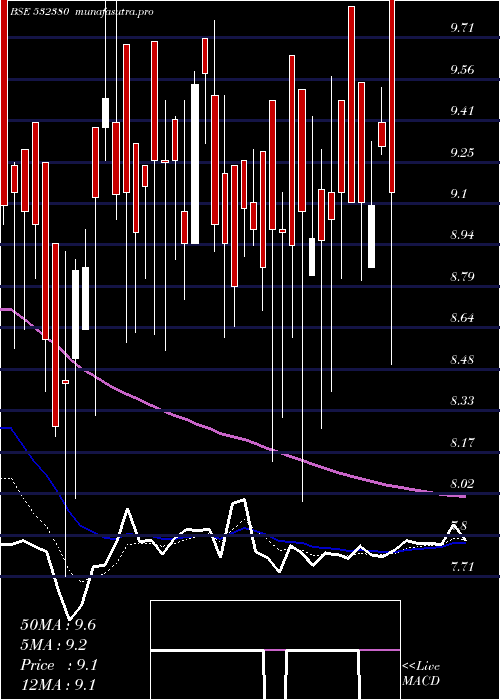Image resolution: width=500 pixels, height=700 pixels.
Task: Select the 8.17 price axis label
Action: click(x=462, y=442)
